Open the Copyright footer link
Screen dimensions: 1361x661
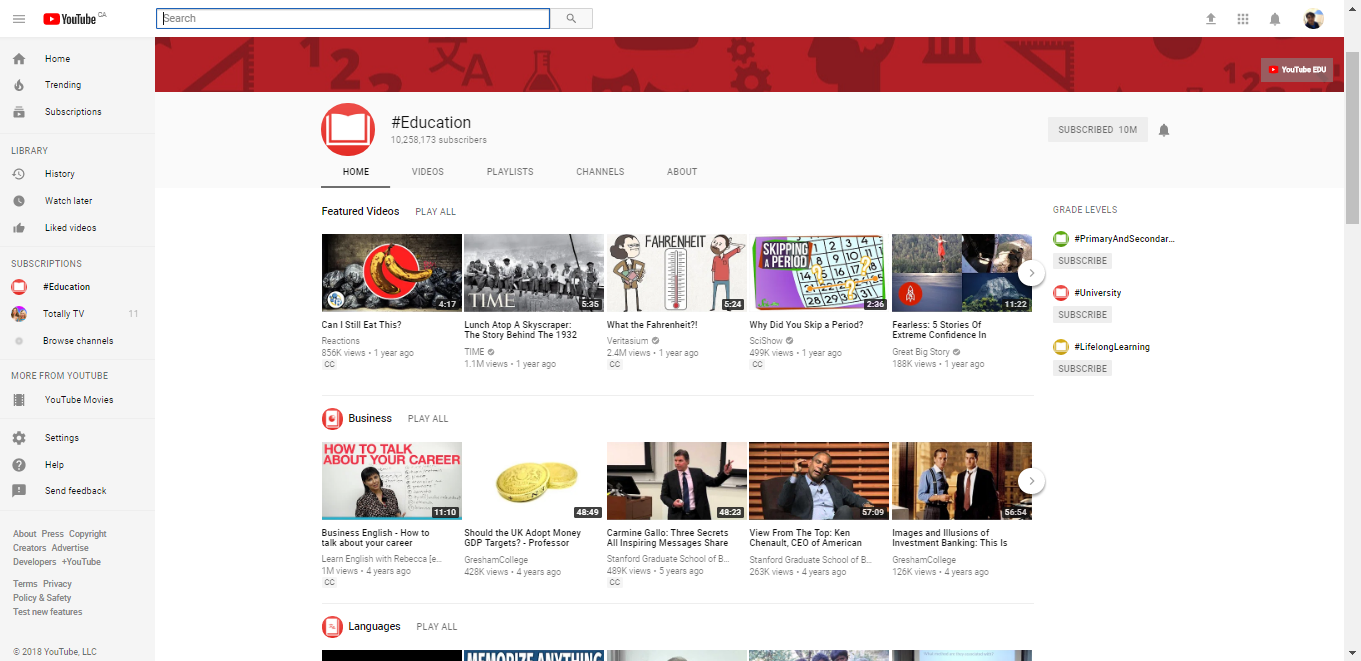pos(88,534)
